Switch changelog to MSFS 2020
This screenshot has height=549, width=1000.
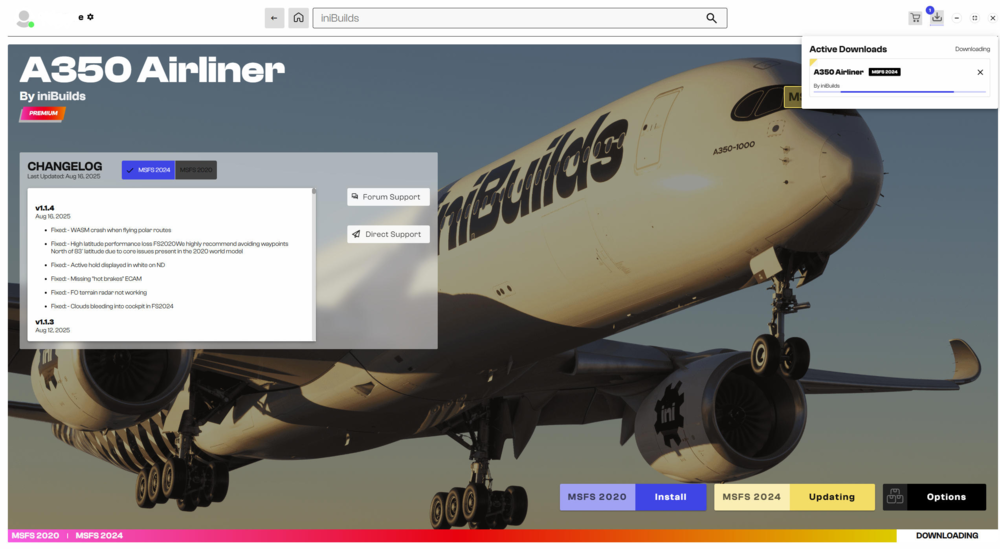(196, 170)
